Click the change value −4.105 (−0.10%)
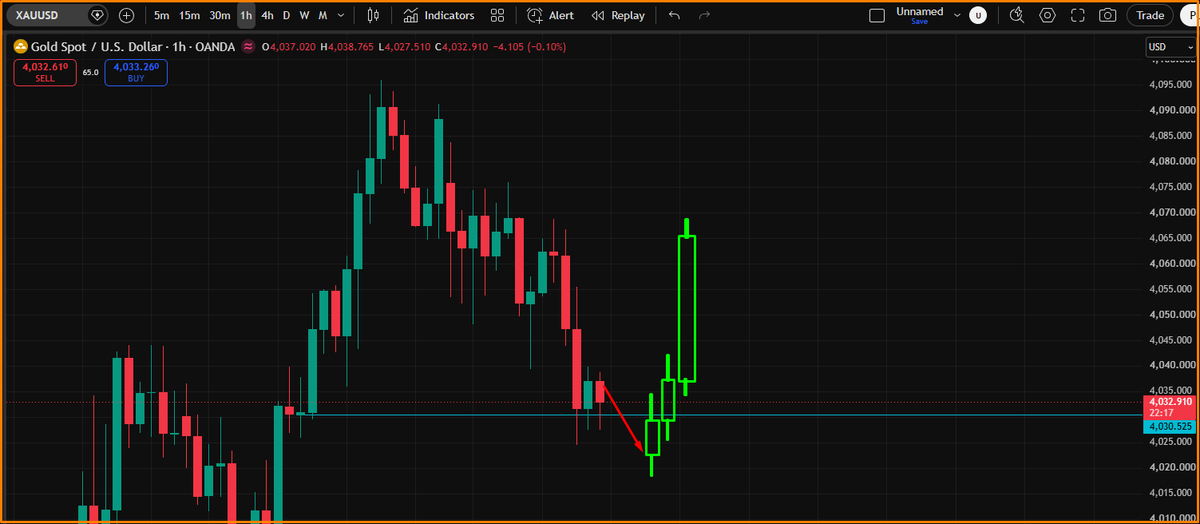The height and width of the screenshot is (524, 1200). click(x=531, y=46)
